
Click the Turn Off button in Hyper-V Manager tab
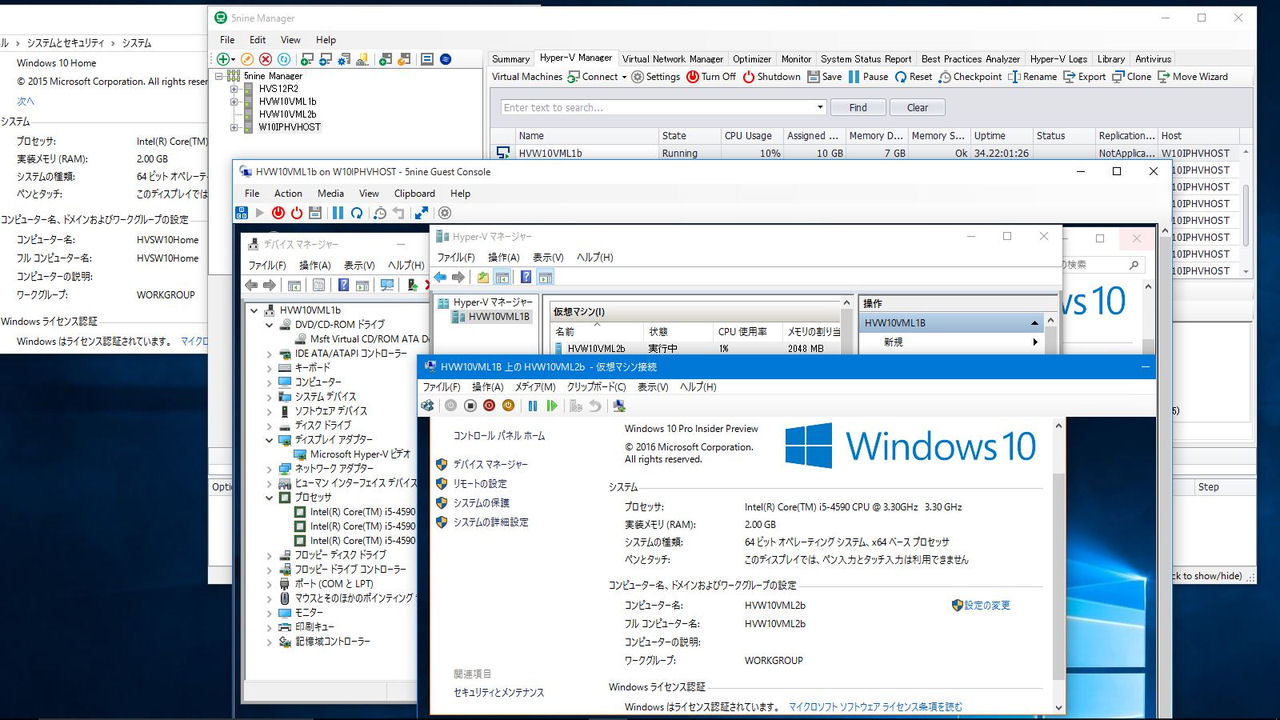coord(711,77)
